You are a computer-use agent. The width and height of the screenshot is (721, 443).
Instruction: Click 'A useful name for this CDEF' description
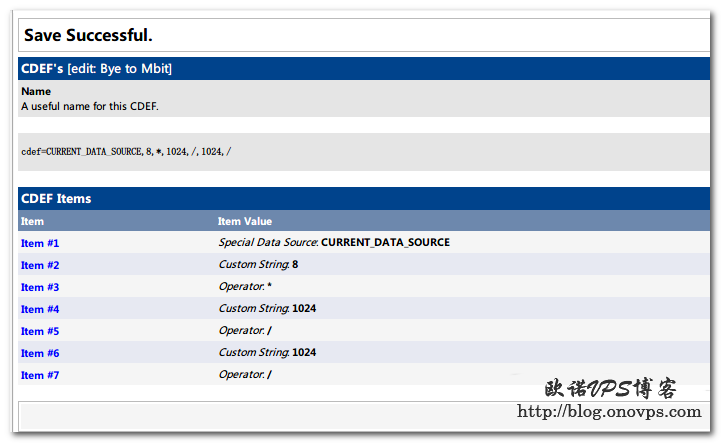tap(90, 105)
